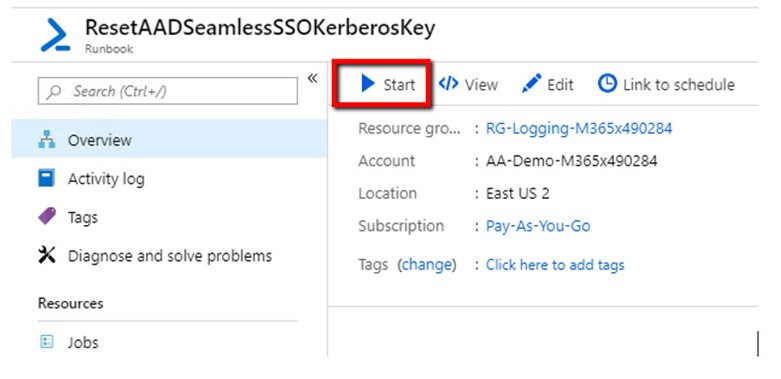Click the View toolbar button label

[x=481, y=85]
